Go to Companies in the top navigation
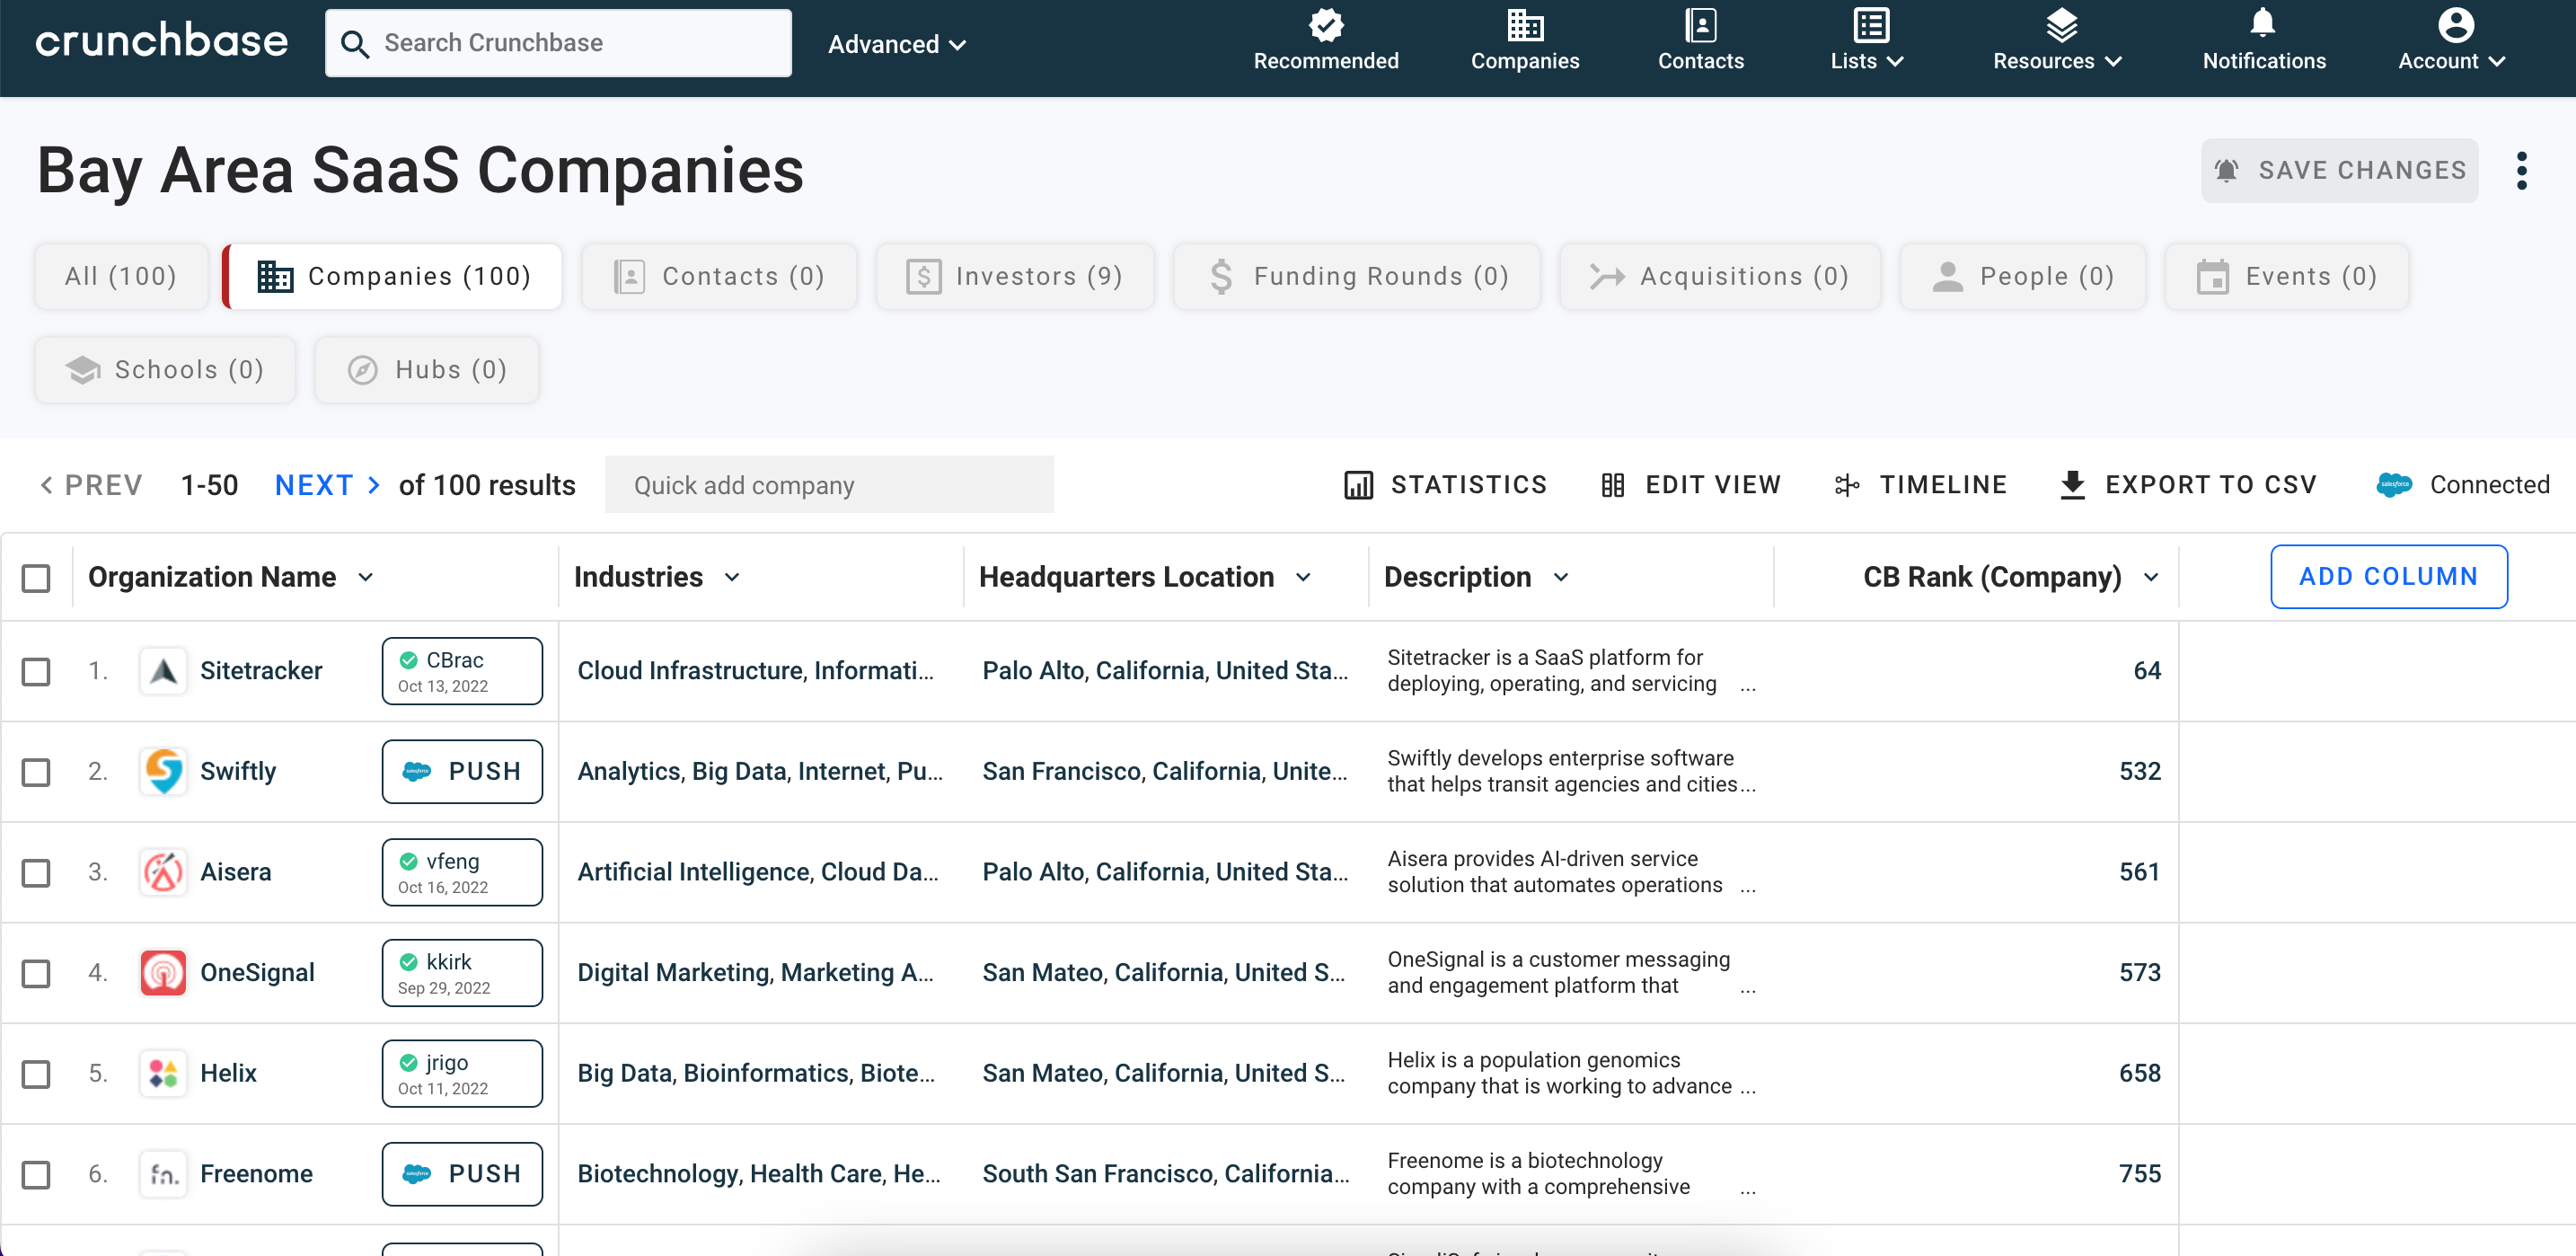 click(x=1524, y=42)
